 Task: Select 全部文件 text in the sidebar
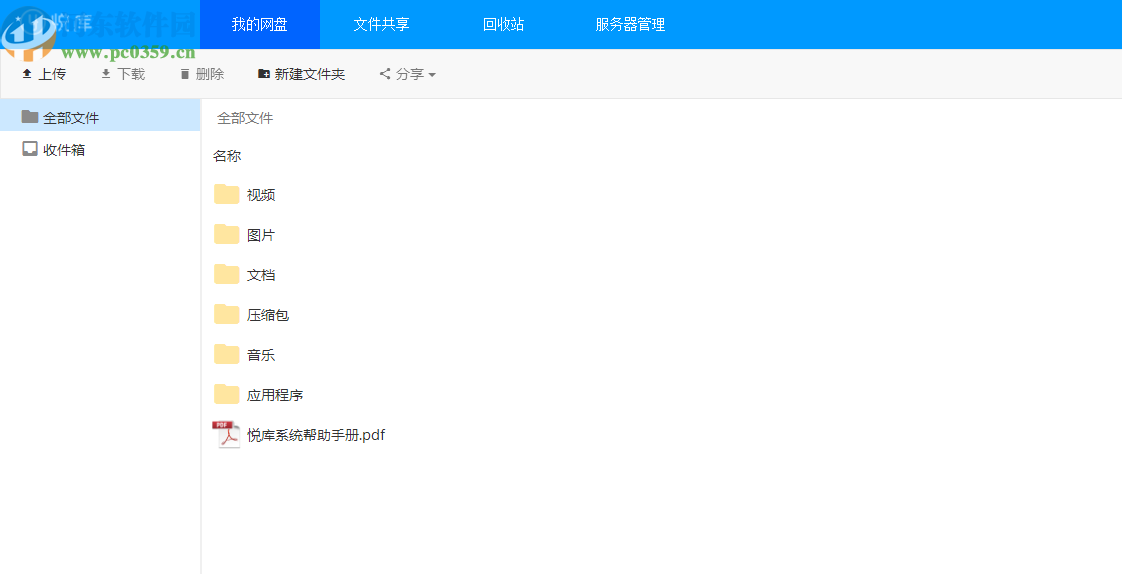click(x=71, y=118)
